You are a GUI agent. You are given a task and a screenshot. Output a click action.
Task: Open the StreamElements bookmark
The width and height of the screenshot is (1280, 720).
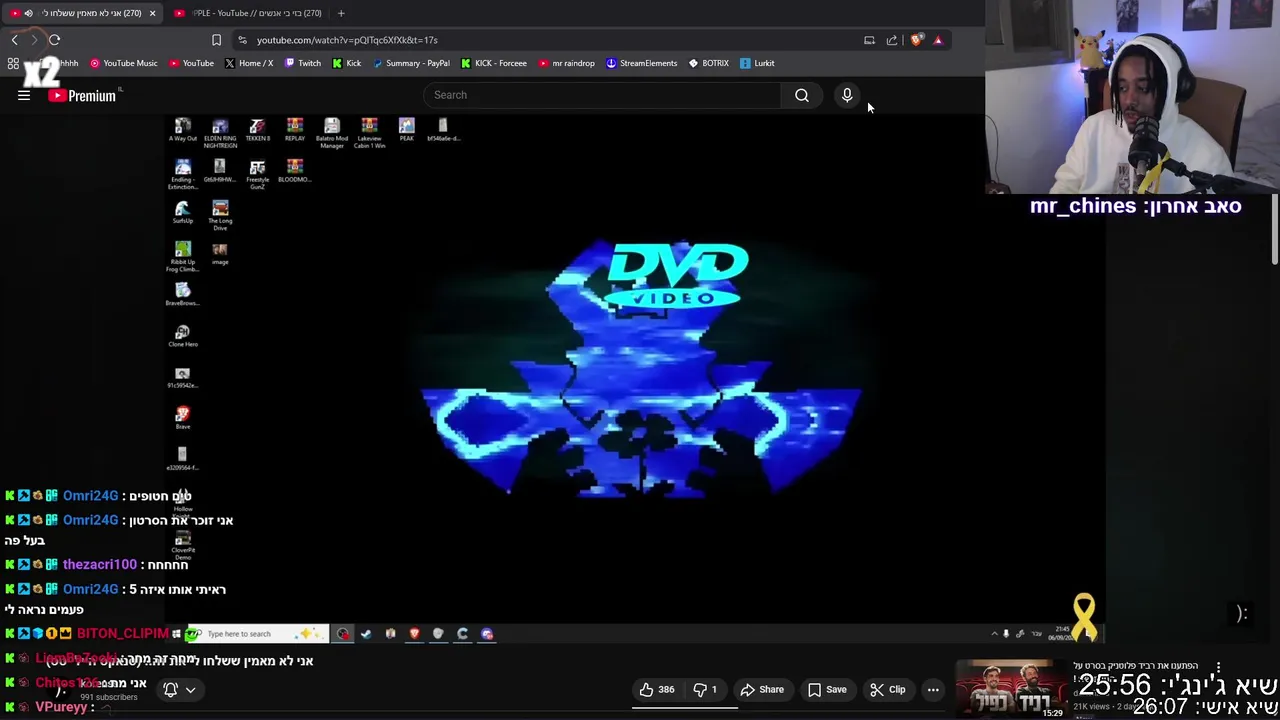pyautogui.click(x=642, y=63)
